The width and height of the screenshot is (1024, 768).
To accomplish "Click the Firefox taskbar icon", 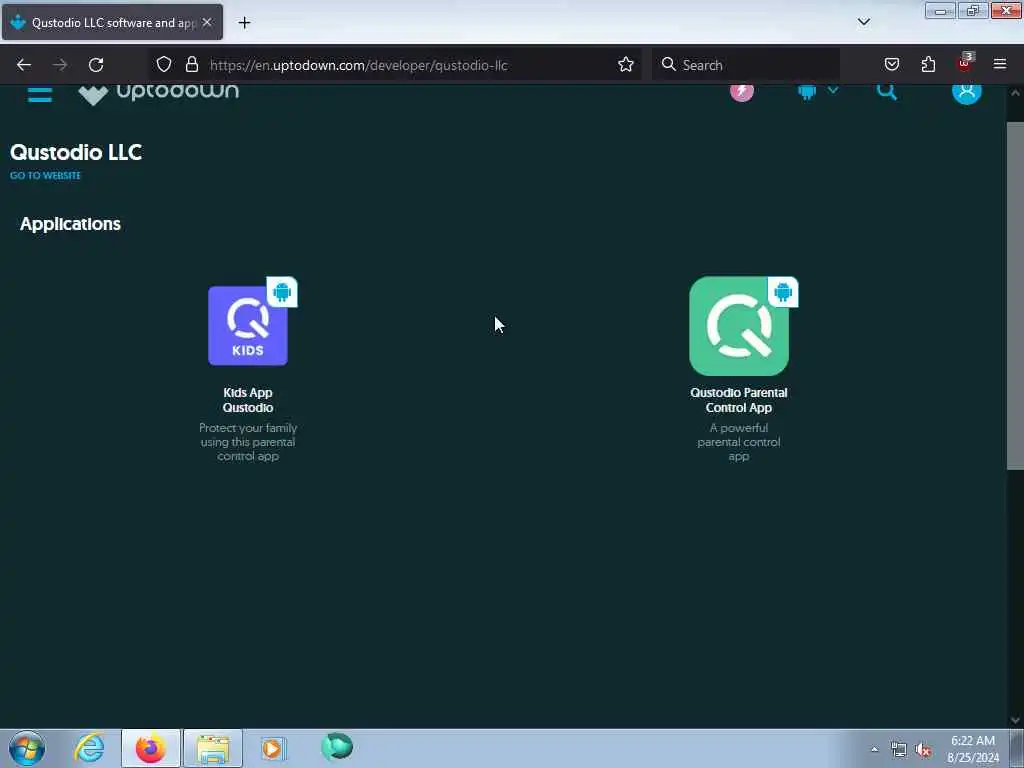I will pos(150,748).
